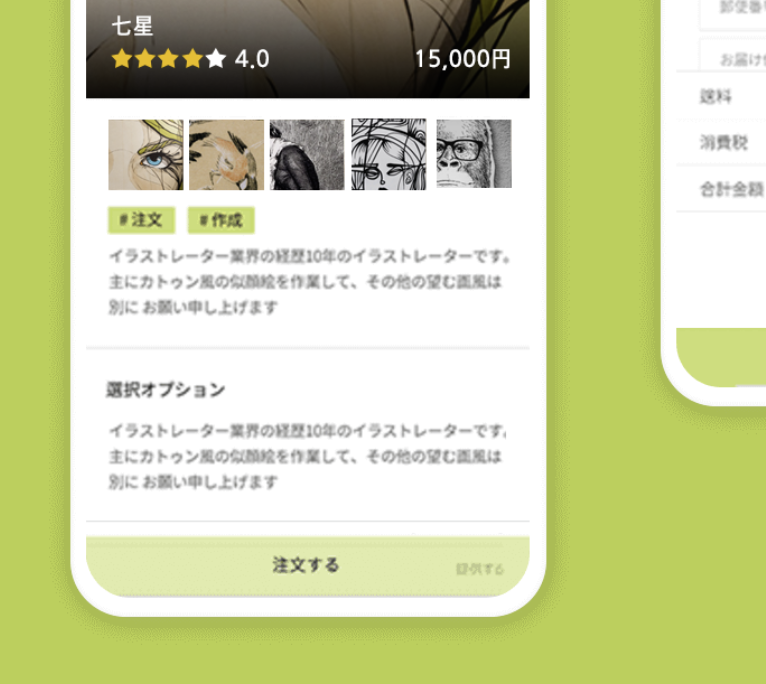Click the faint text right of 注文する
The height and width of the screenshot is (684, 766).
coord(480,569)
